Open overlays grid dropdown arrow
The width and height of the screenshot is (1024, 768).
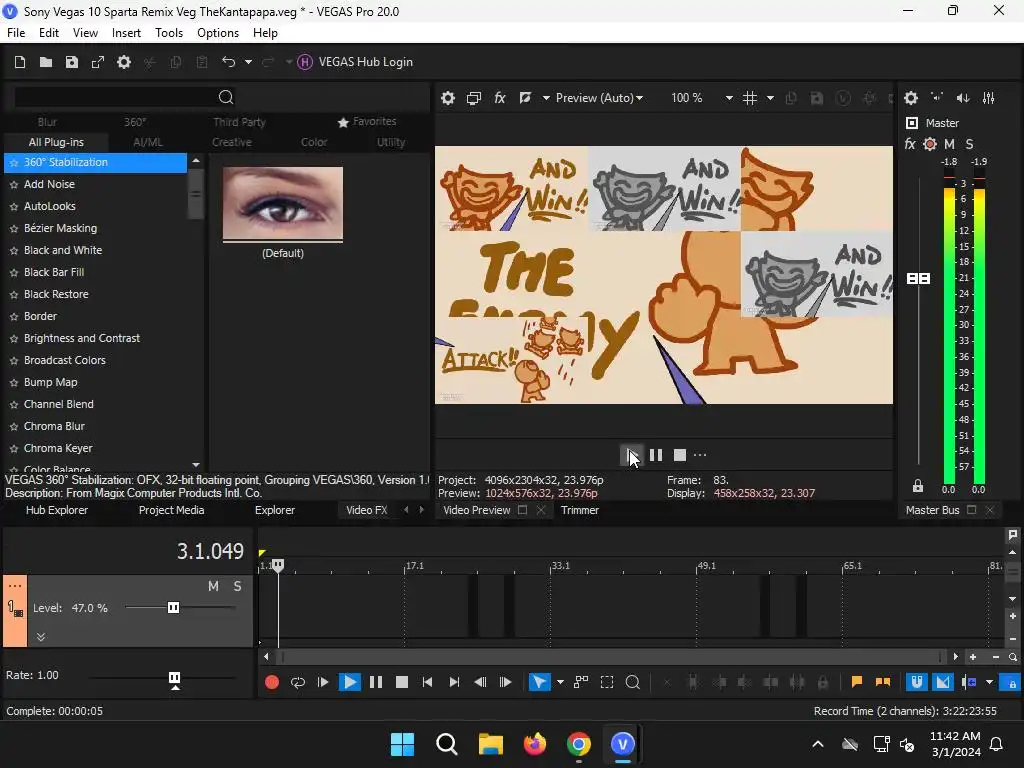(771, 98)
